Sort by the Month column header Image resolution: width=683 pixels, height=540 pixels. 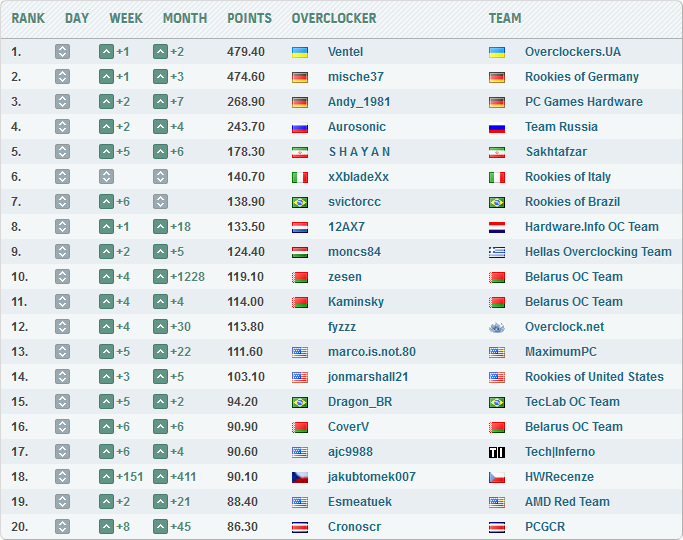(185, 18)
